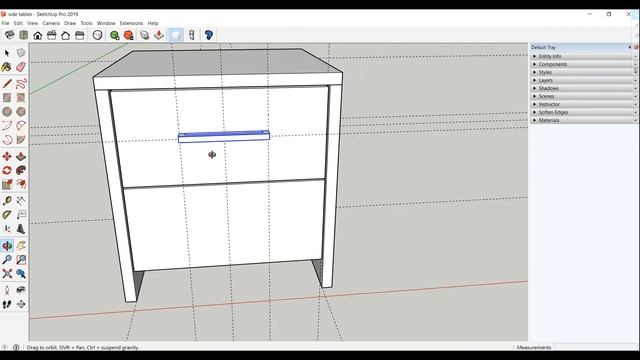Activate the Move tool red arrows
This screenshot has height=360, width=640.
click(x=7, y=156)
